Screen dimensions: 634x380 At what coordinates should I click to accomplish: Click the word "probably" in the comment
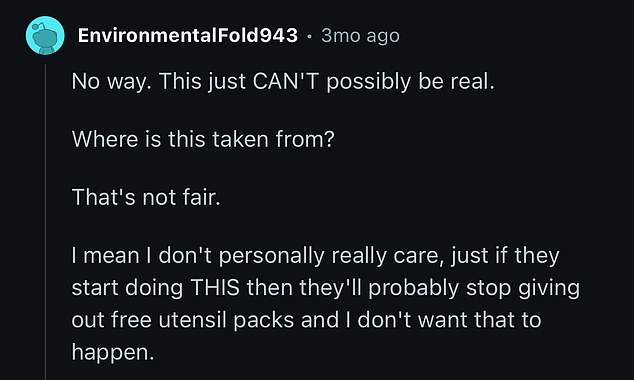pos(414,289)
